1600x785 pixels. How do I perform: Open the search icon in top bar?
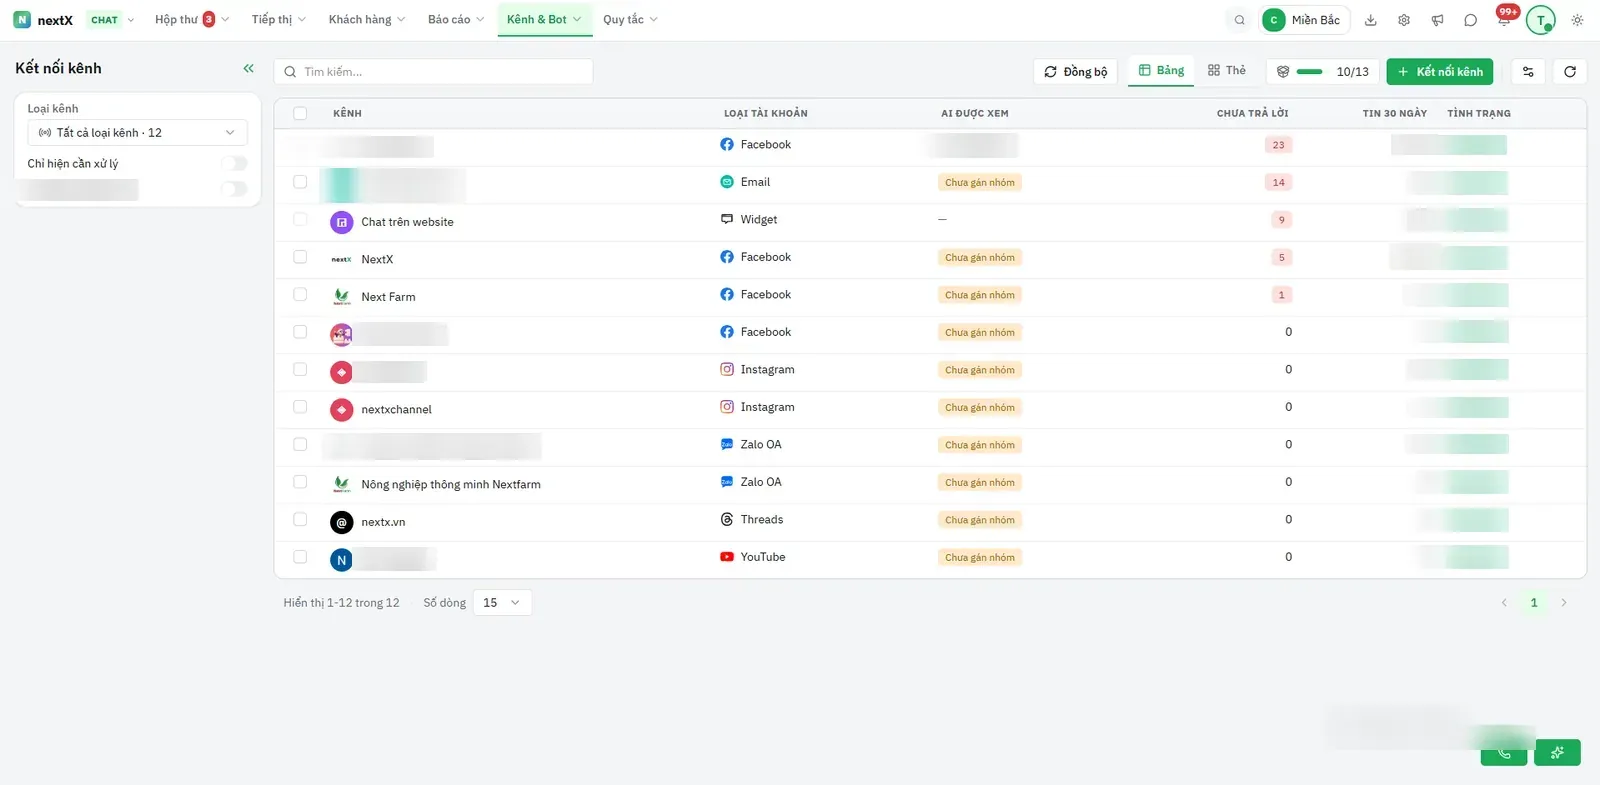(1239, 20)
